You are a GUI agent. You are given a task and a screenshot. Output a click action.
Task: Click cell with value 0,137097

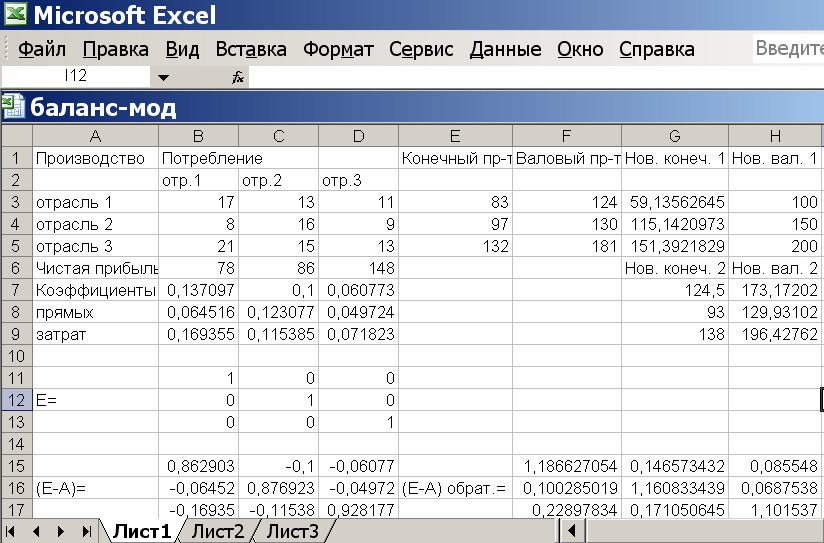(198, 290)
